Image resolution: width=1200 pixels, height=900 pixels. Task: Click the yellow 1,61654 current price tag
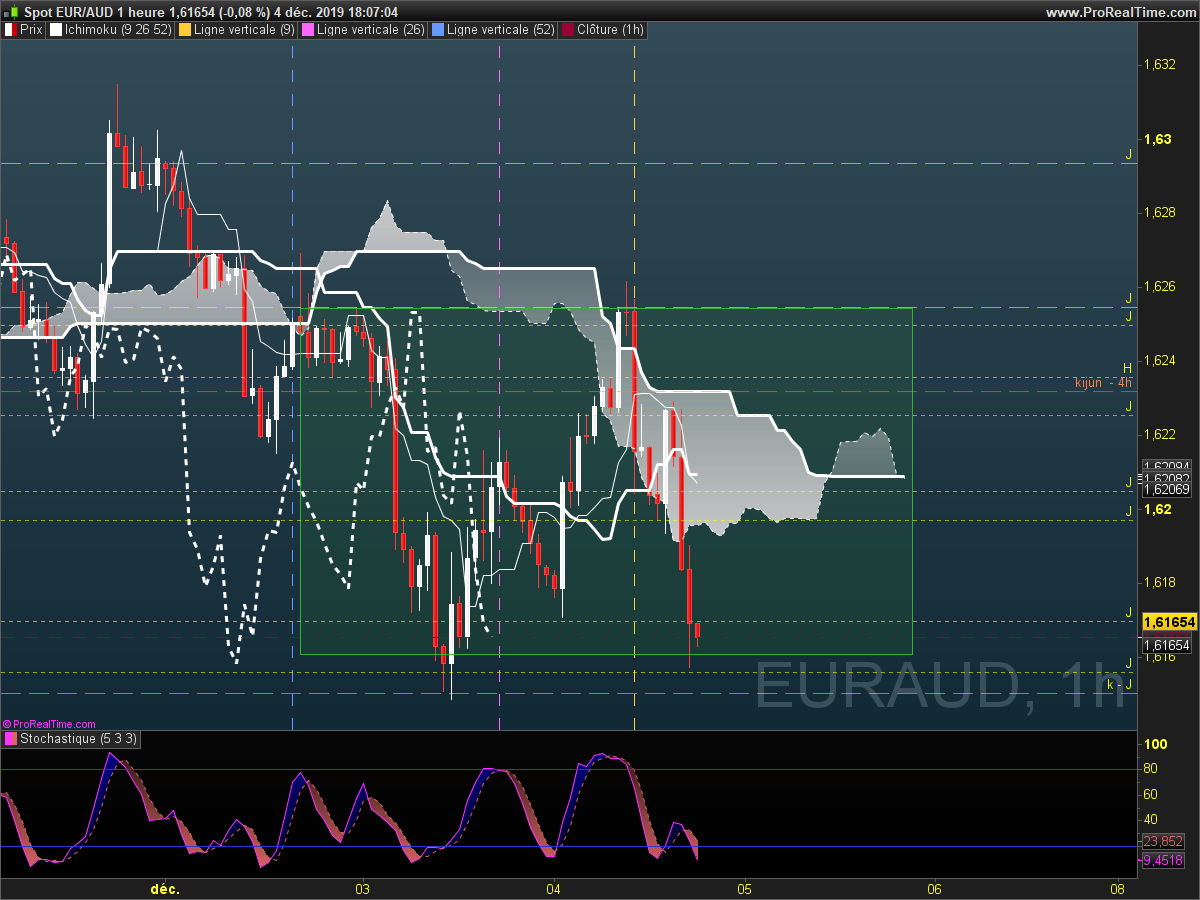(1169, 622)
